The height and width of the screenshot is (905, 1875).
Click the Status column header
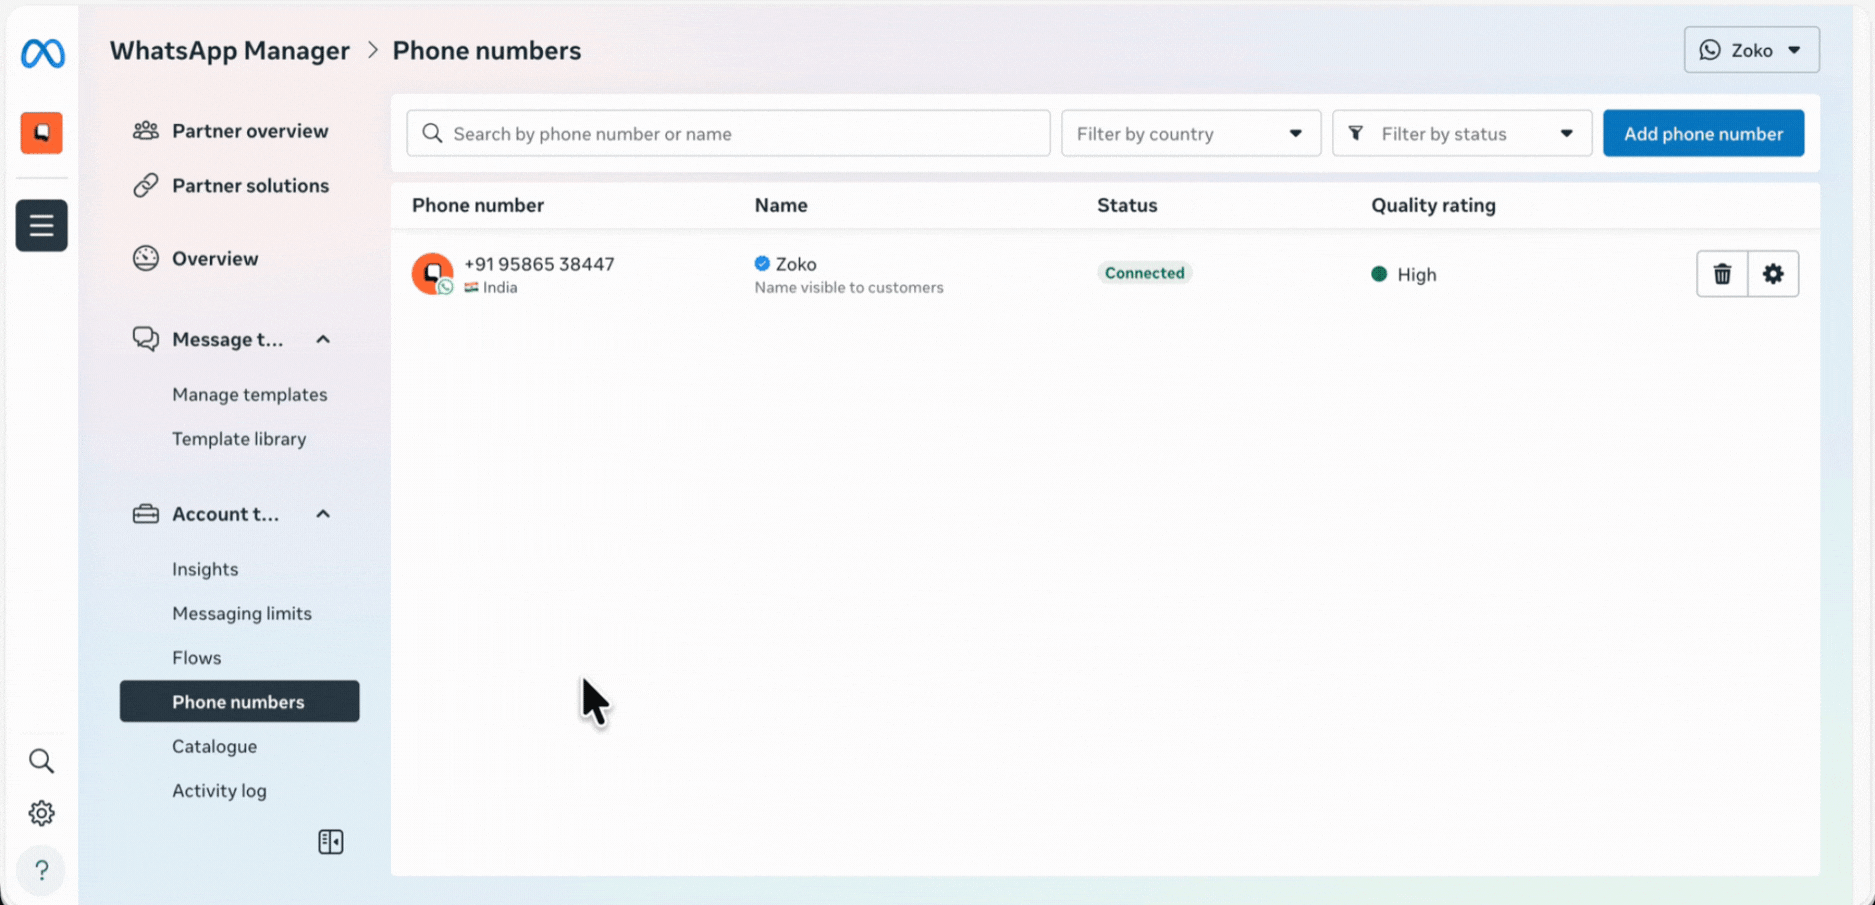(x=1127, y=205)
